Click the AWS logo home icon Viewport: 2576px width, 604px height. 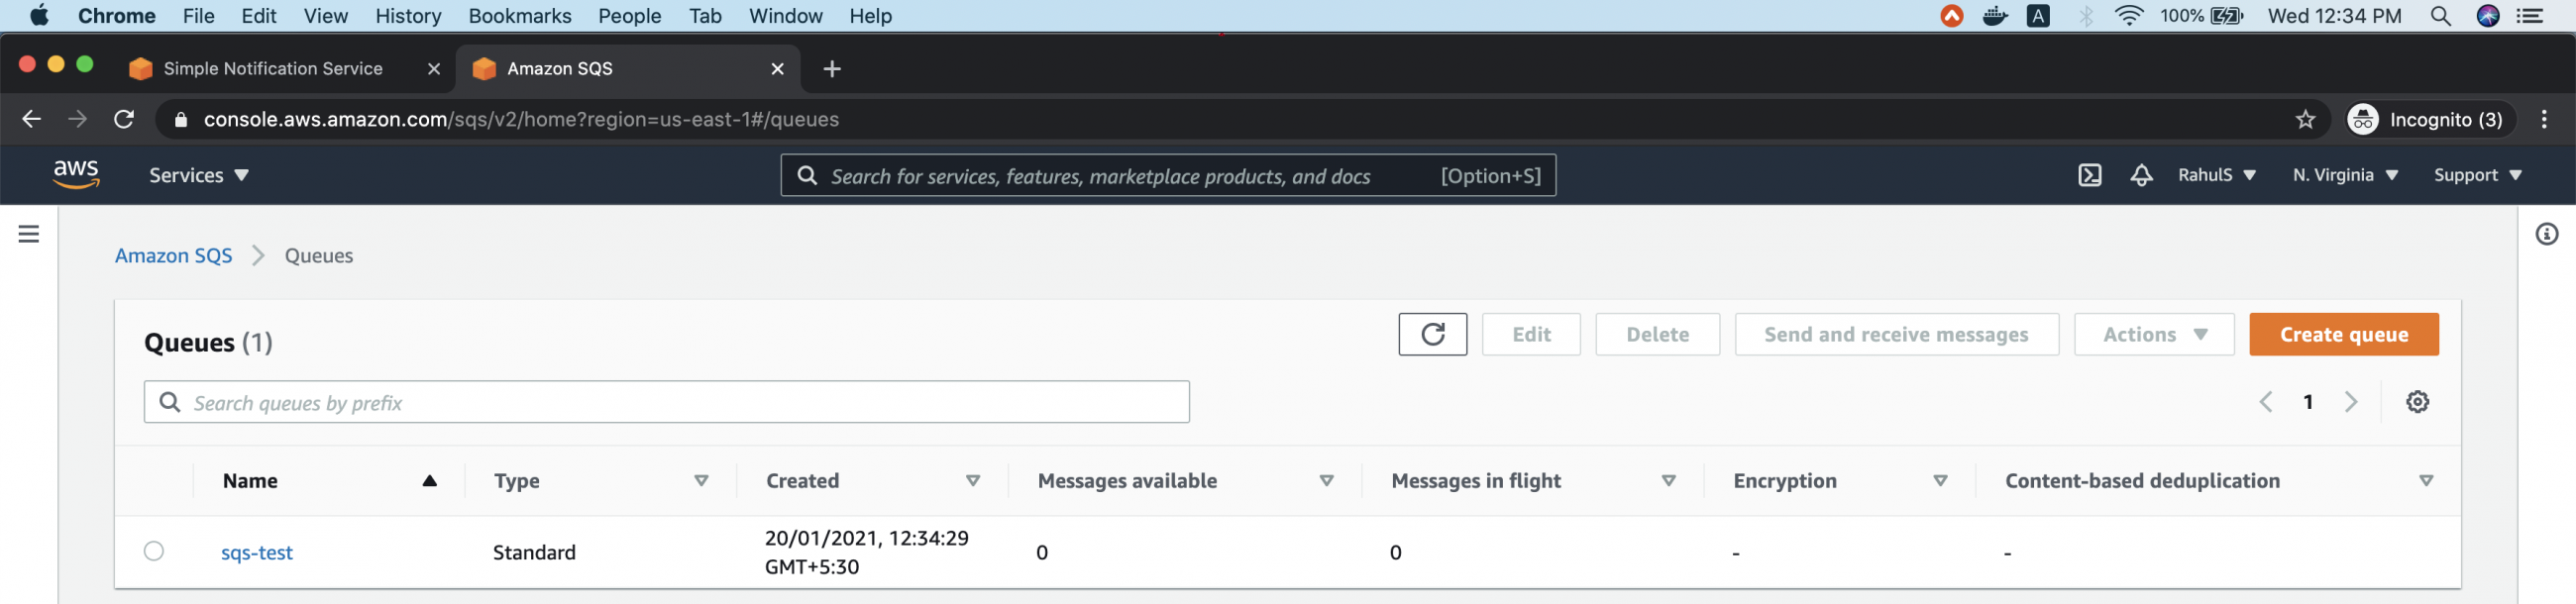click(x=76, y=174)
